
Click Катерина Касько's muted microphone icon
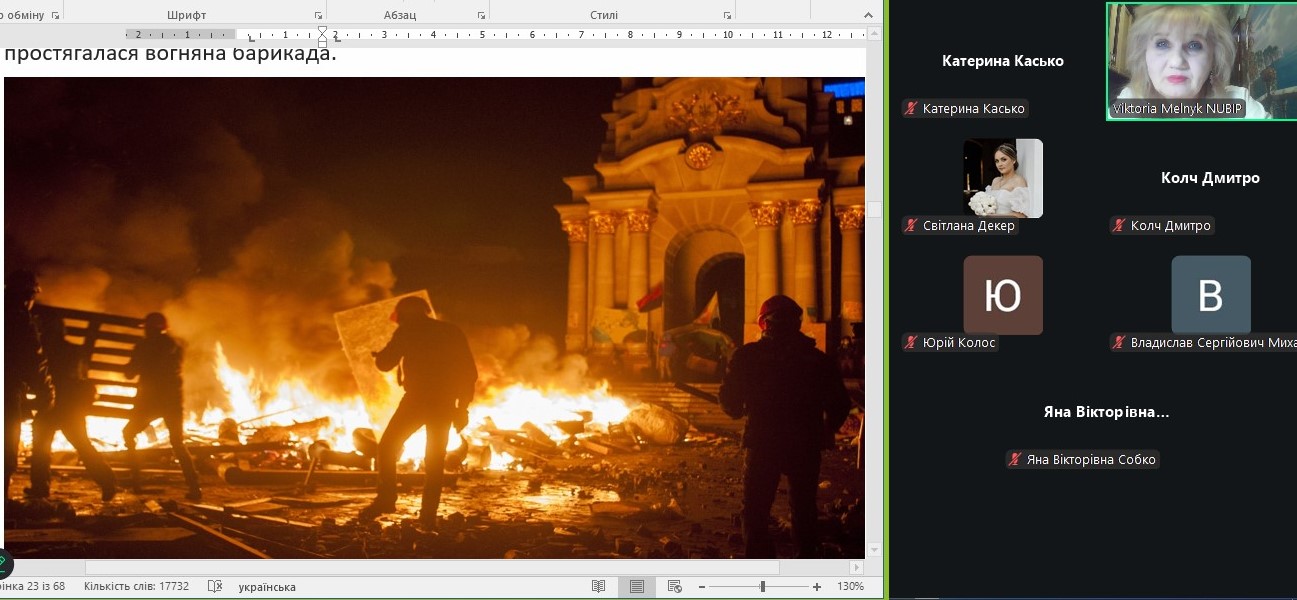point(910,109)
